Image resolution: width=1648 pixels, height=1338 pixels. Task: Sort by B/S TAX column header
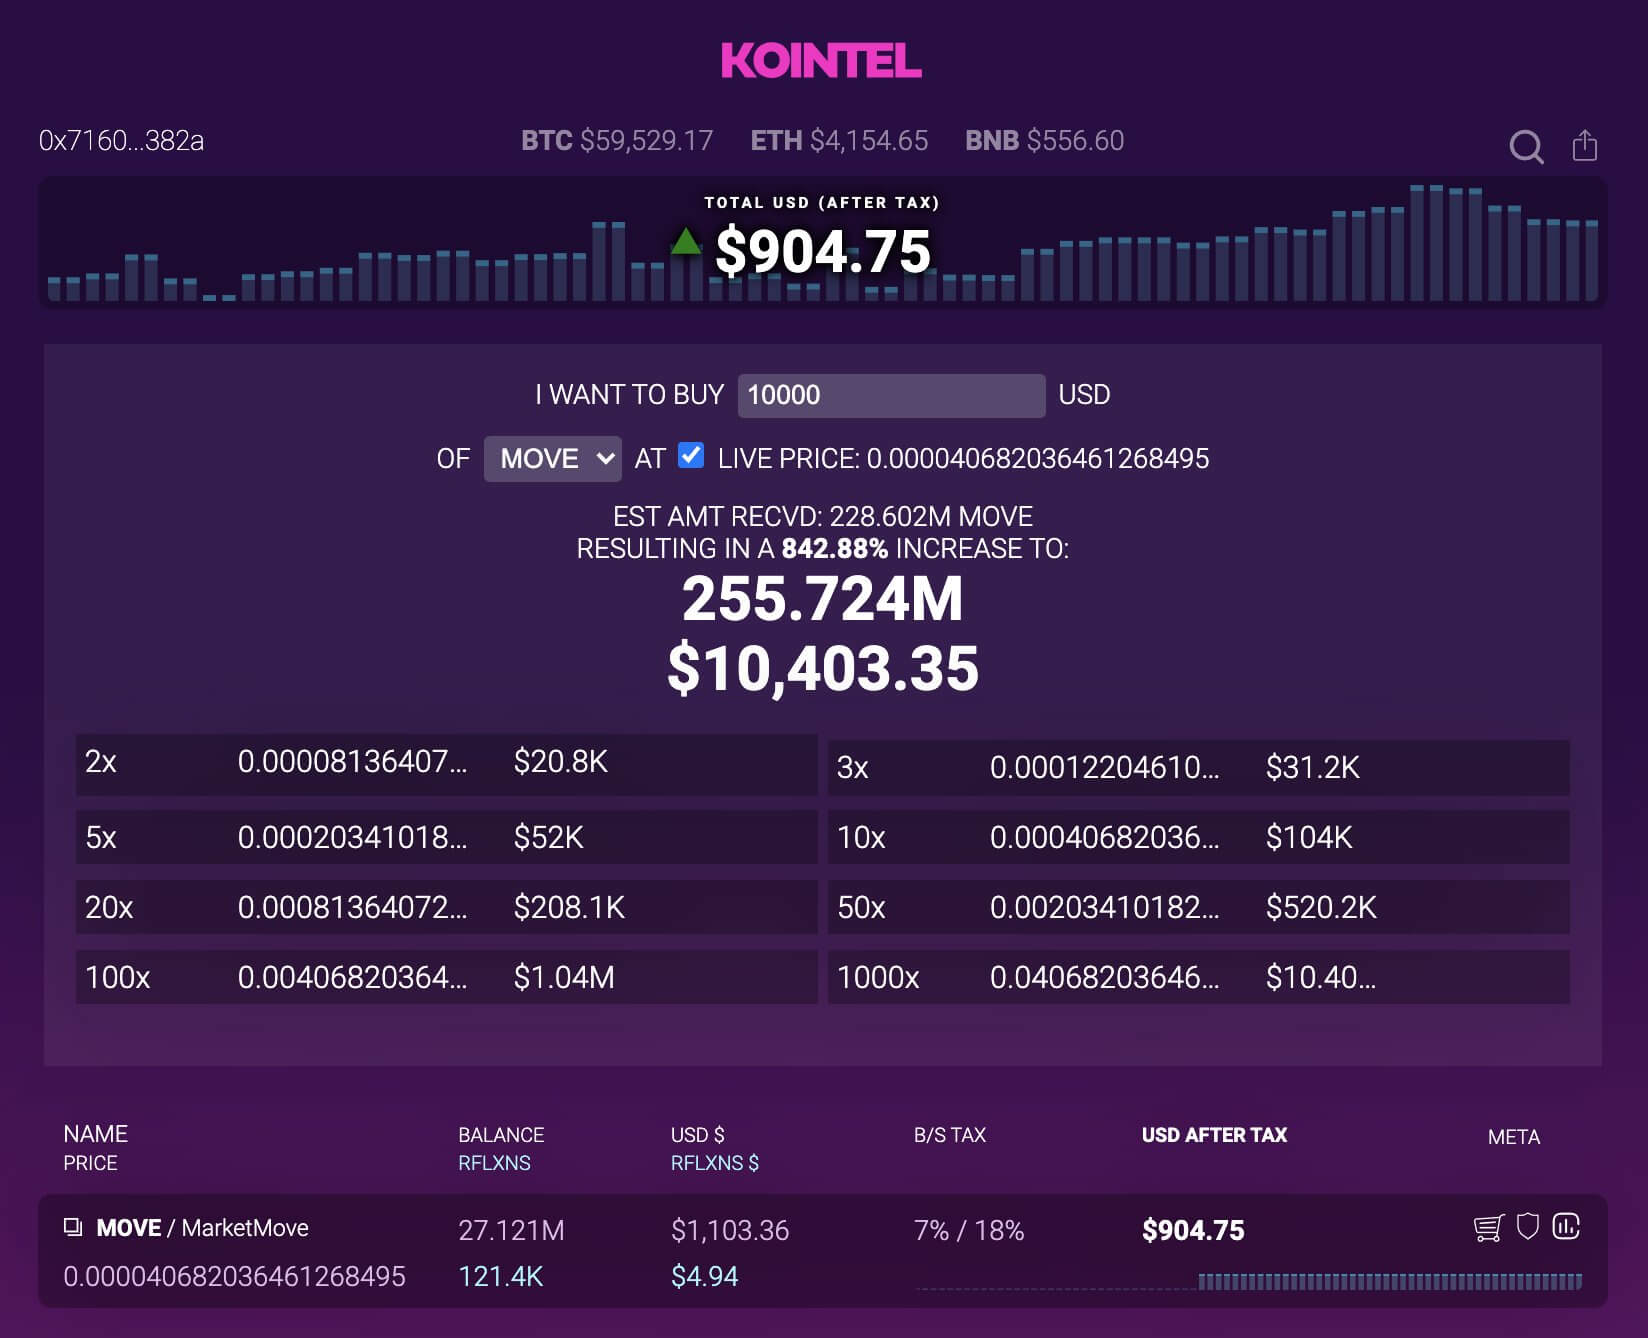coord(950,1135)
